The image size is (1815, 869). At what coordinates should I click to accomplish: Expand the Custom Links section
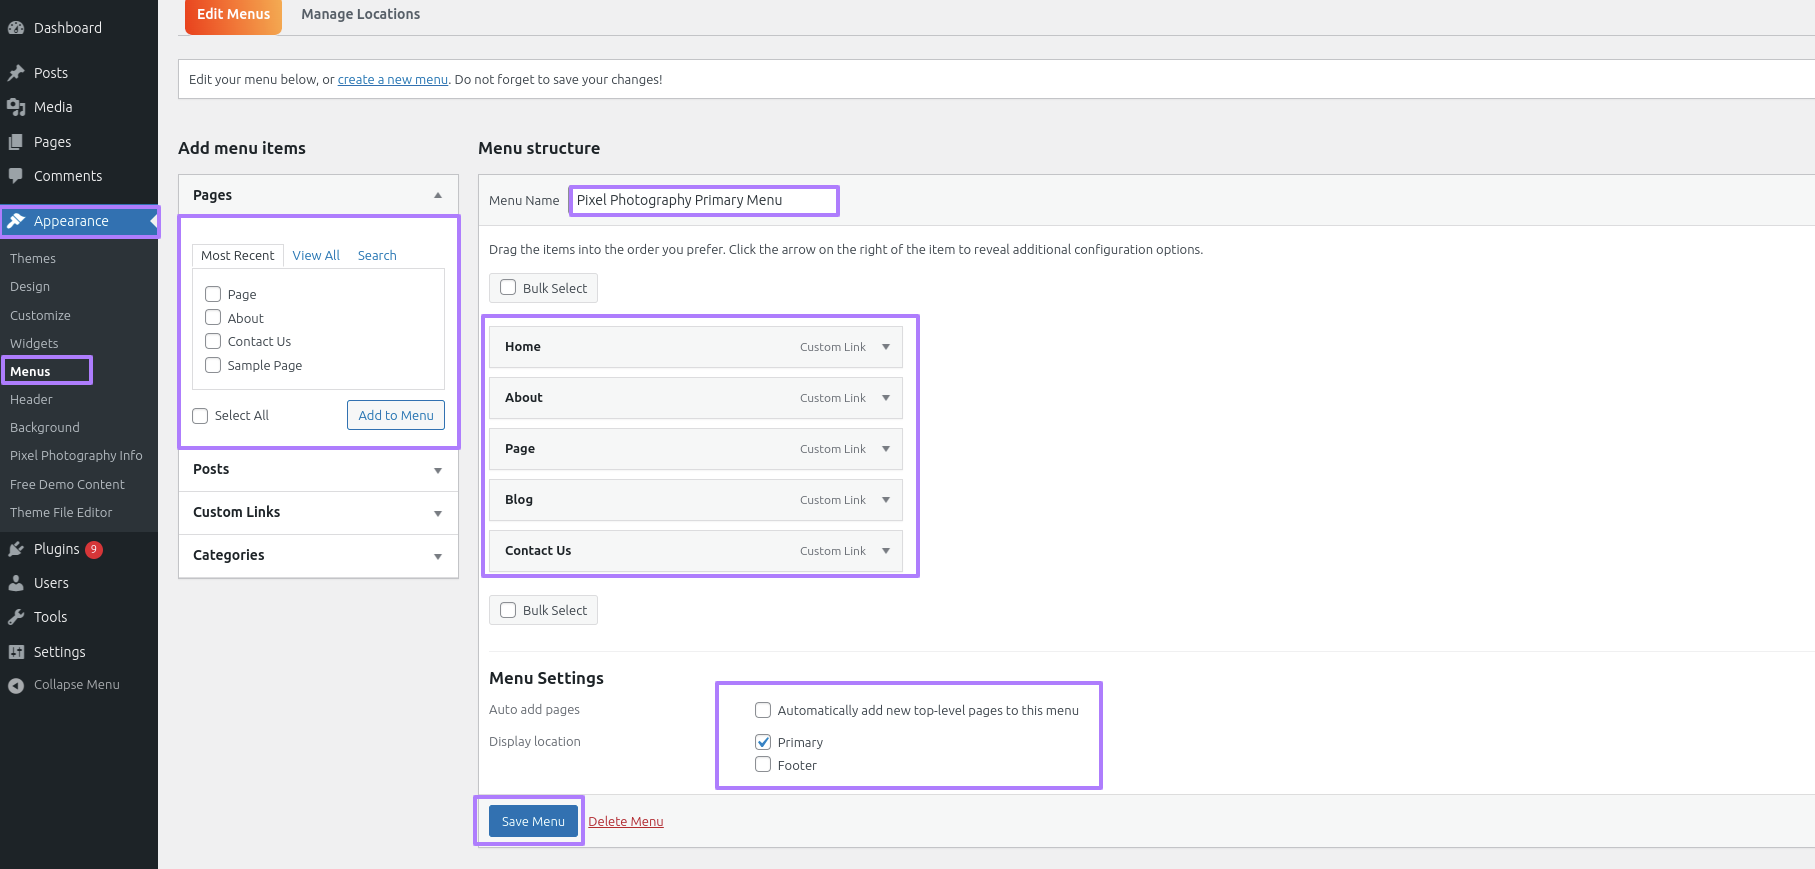pyautogui.click(x=437, y=513)
